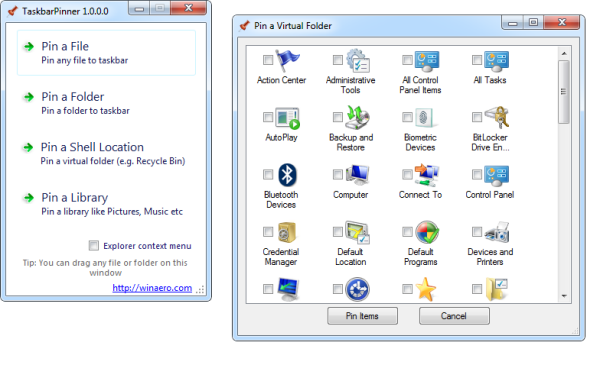Click the green arrow beside Pin a Folder
The image size is (600, 365).
29,97
